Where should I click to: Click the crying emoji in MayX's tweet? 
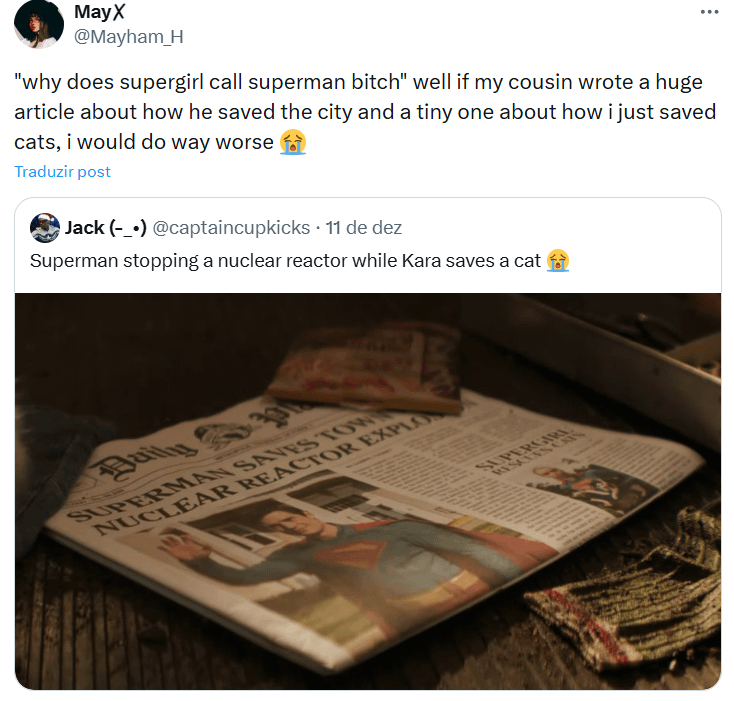293,142
